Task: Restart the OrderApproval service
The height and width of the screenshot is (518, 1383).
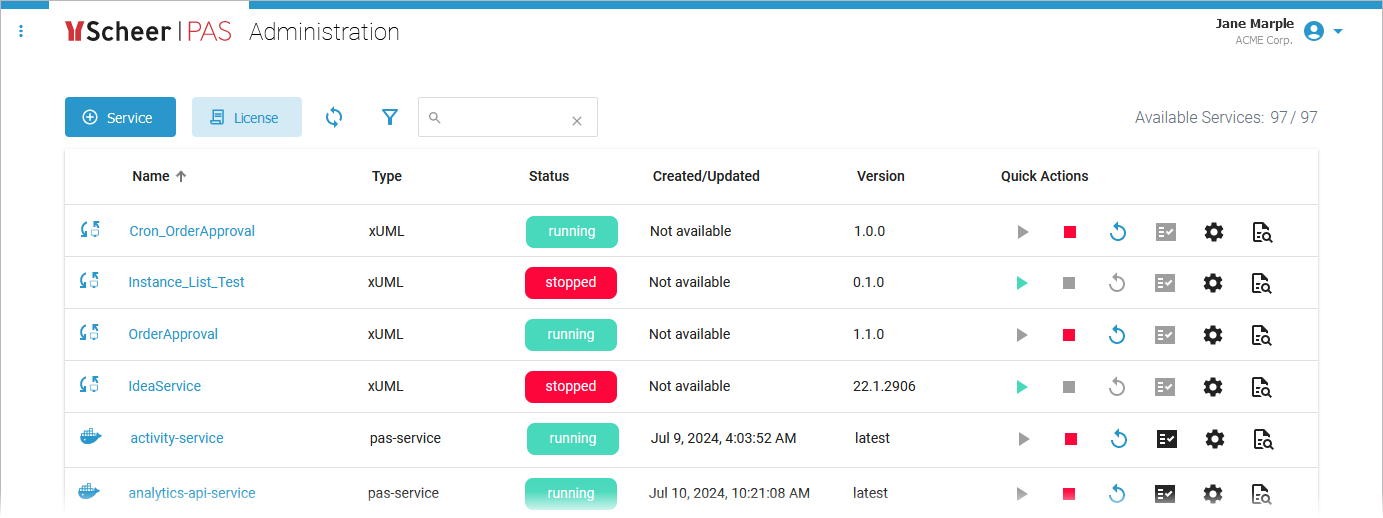Action: pos(1117,335)
